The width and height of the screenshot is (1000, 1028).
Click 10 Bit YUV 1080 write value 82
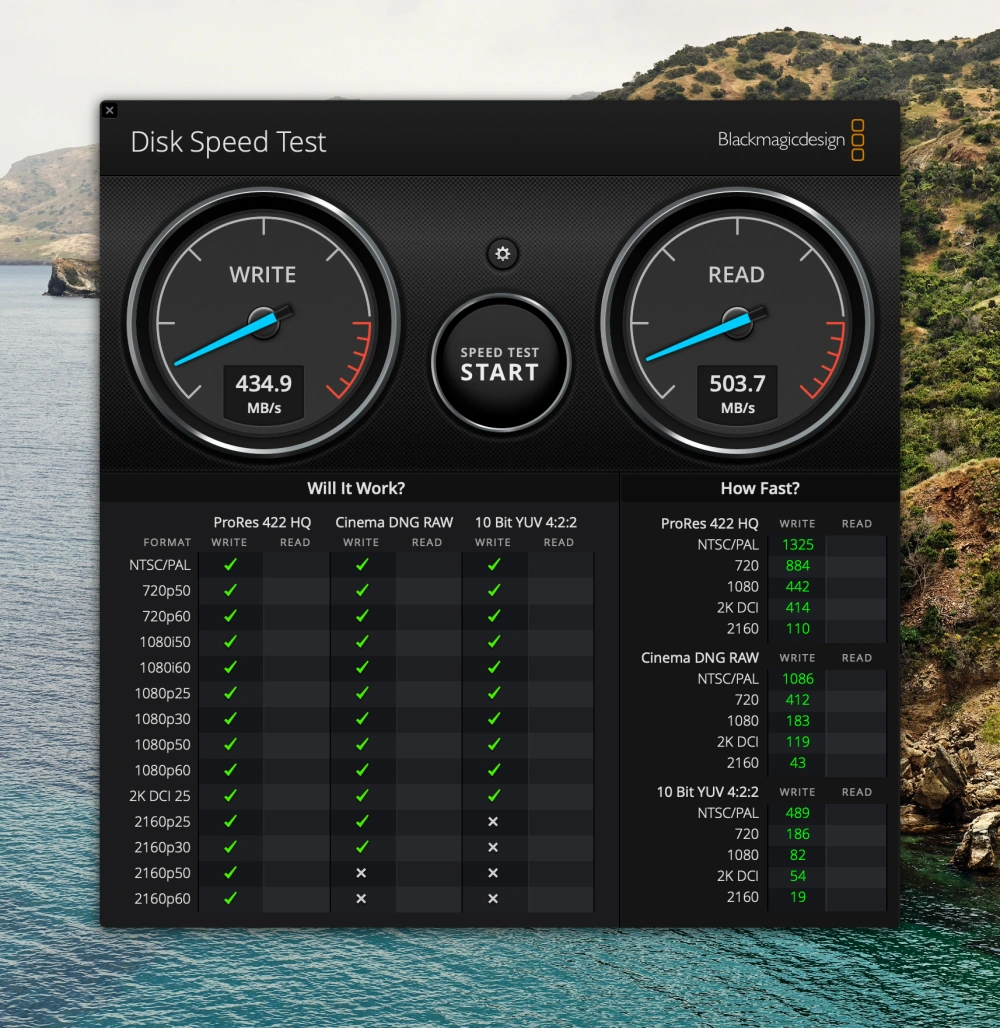point(797,855)
